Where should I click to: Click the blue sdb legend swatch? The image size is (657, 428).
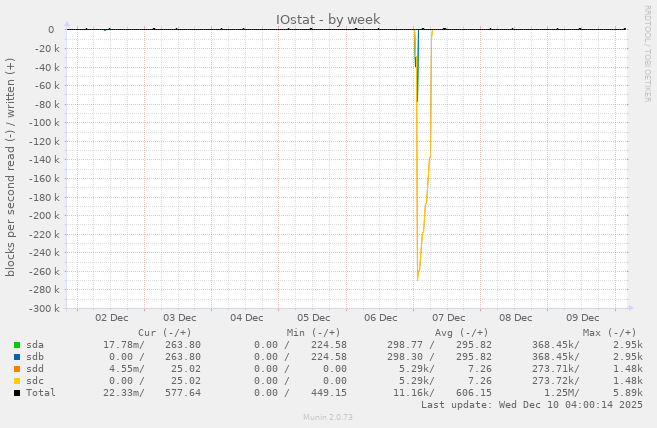click(x=17, y=357)
